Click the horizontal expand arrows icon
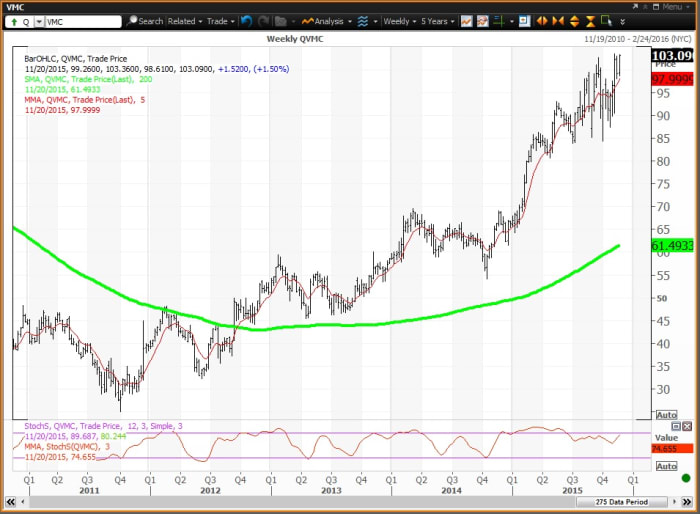The width and height of the screenshot is (700, 514). (x=543, y=20)
